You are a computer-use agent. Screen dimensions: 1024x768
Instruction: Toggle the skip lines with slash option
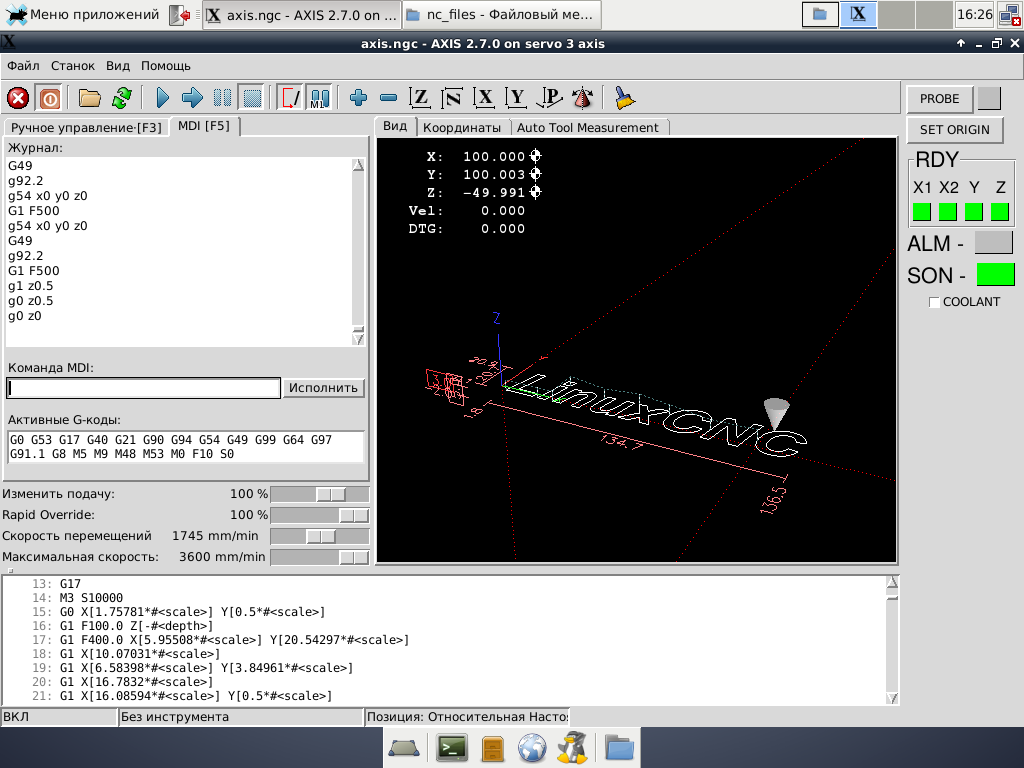tap(290, 98)
